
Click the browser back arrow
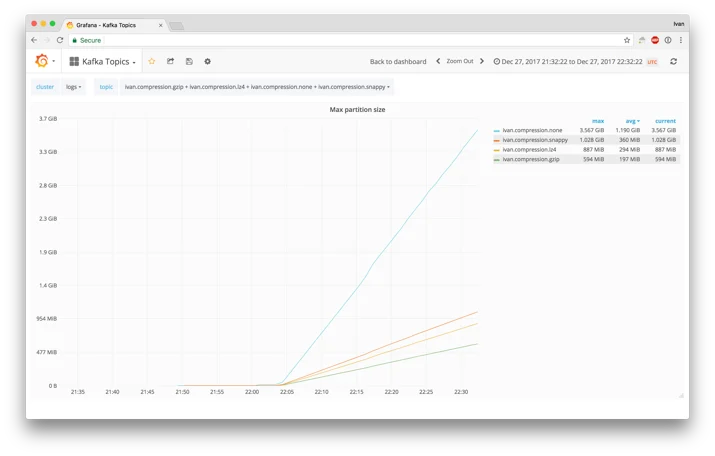pos(34,40)
